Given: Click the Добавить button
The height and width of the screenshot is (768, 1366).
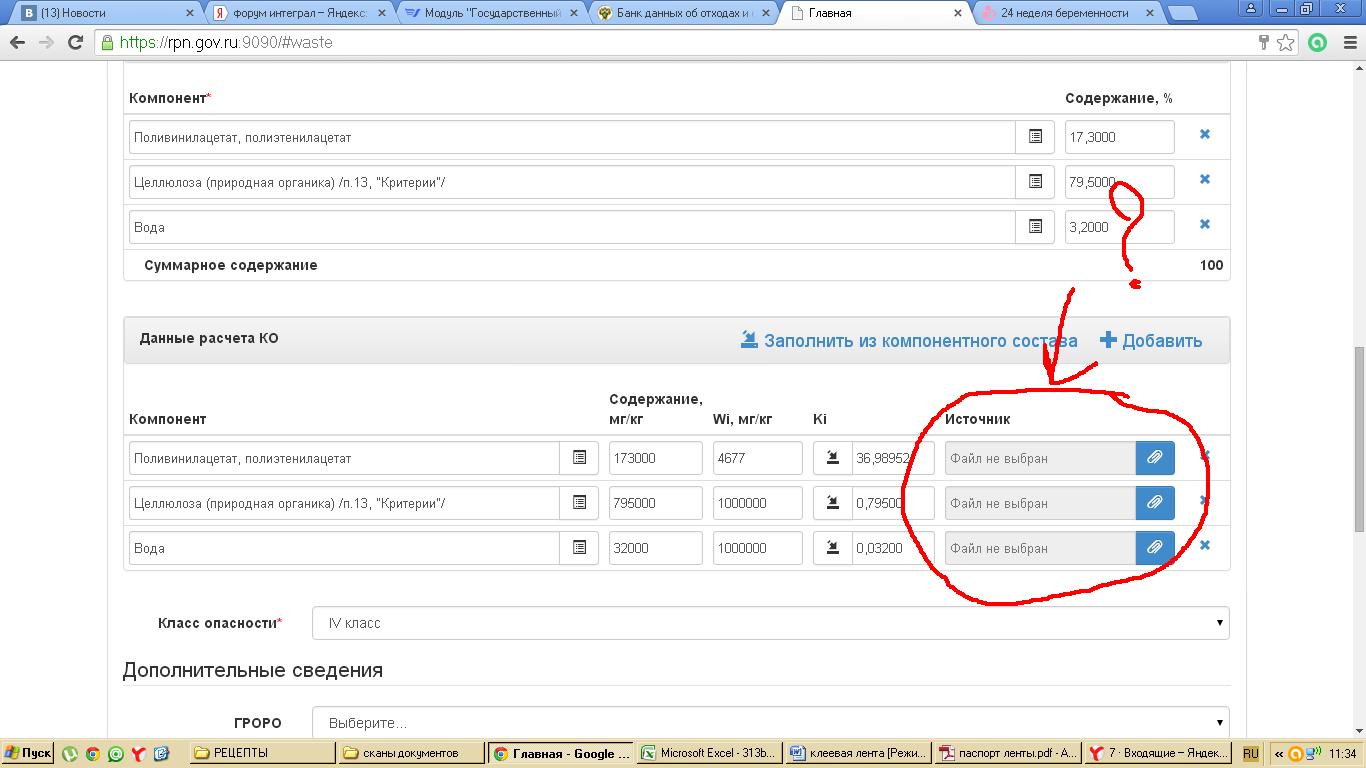Looking at the screenshot, I should 1151,341.
